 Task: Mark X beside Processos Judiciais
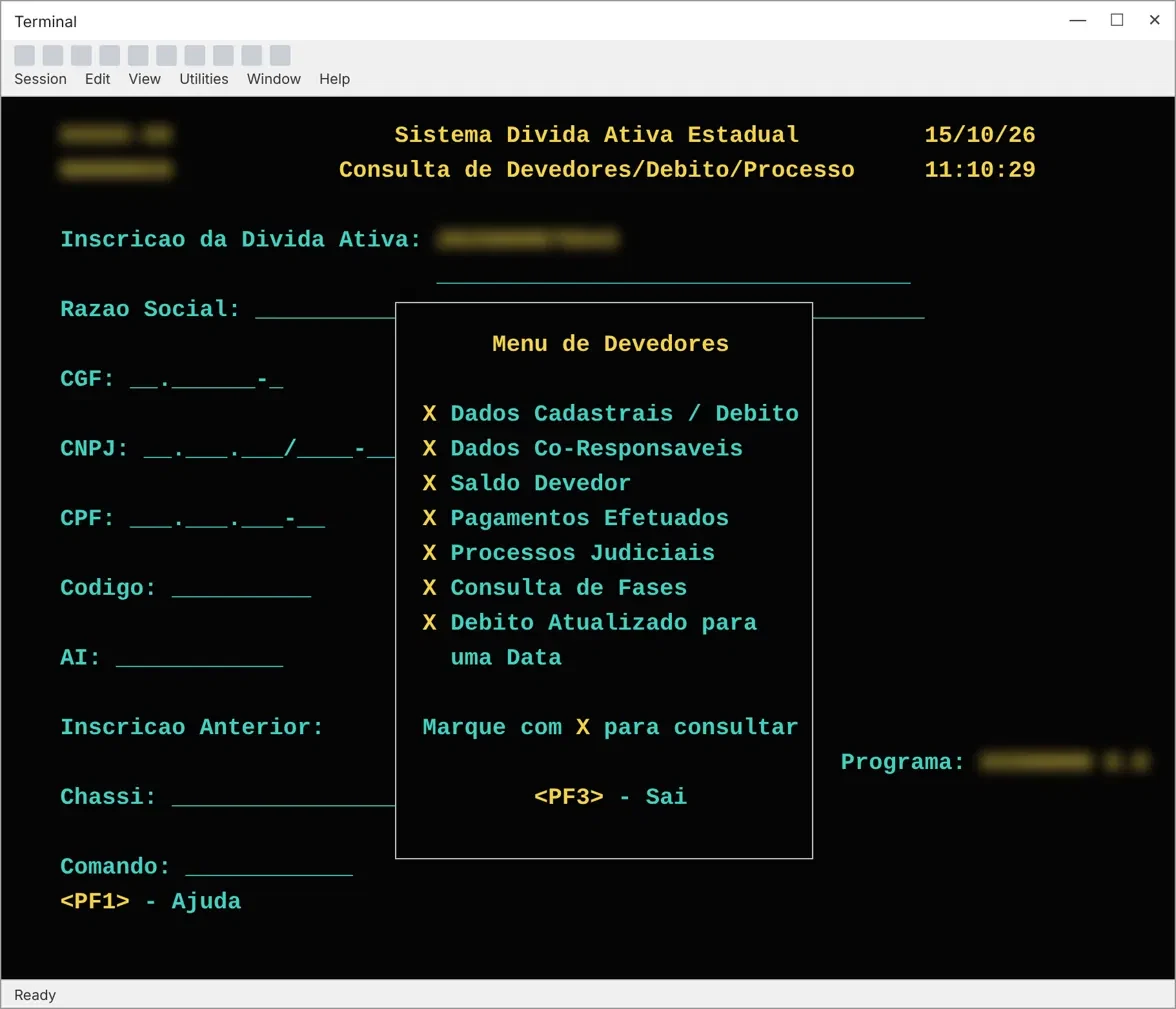click(430, 553)
